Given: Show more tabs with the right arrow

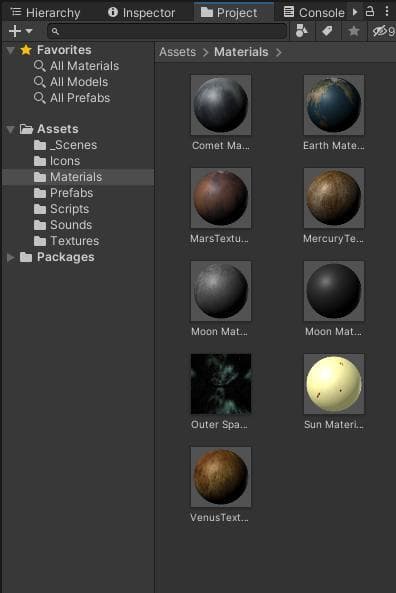Looking at the screenshot, I should click(355, 12).
